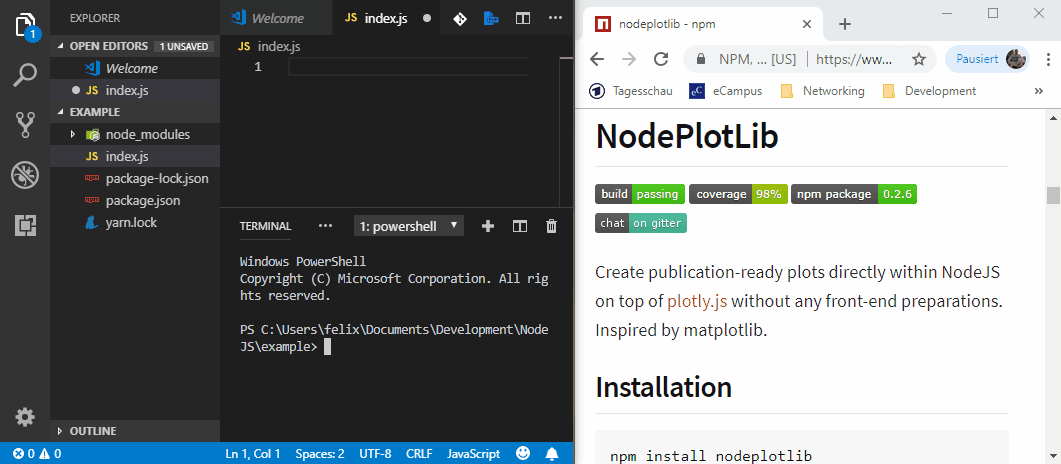Click the Chrome address bar URL
This screenshot has height=464, width=1061.
tap(854, 59)
